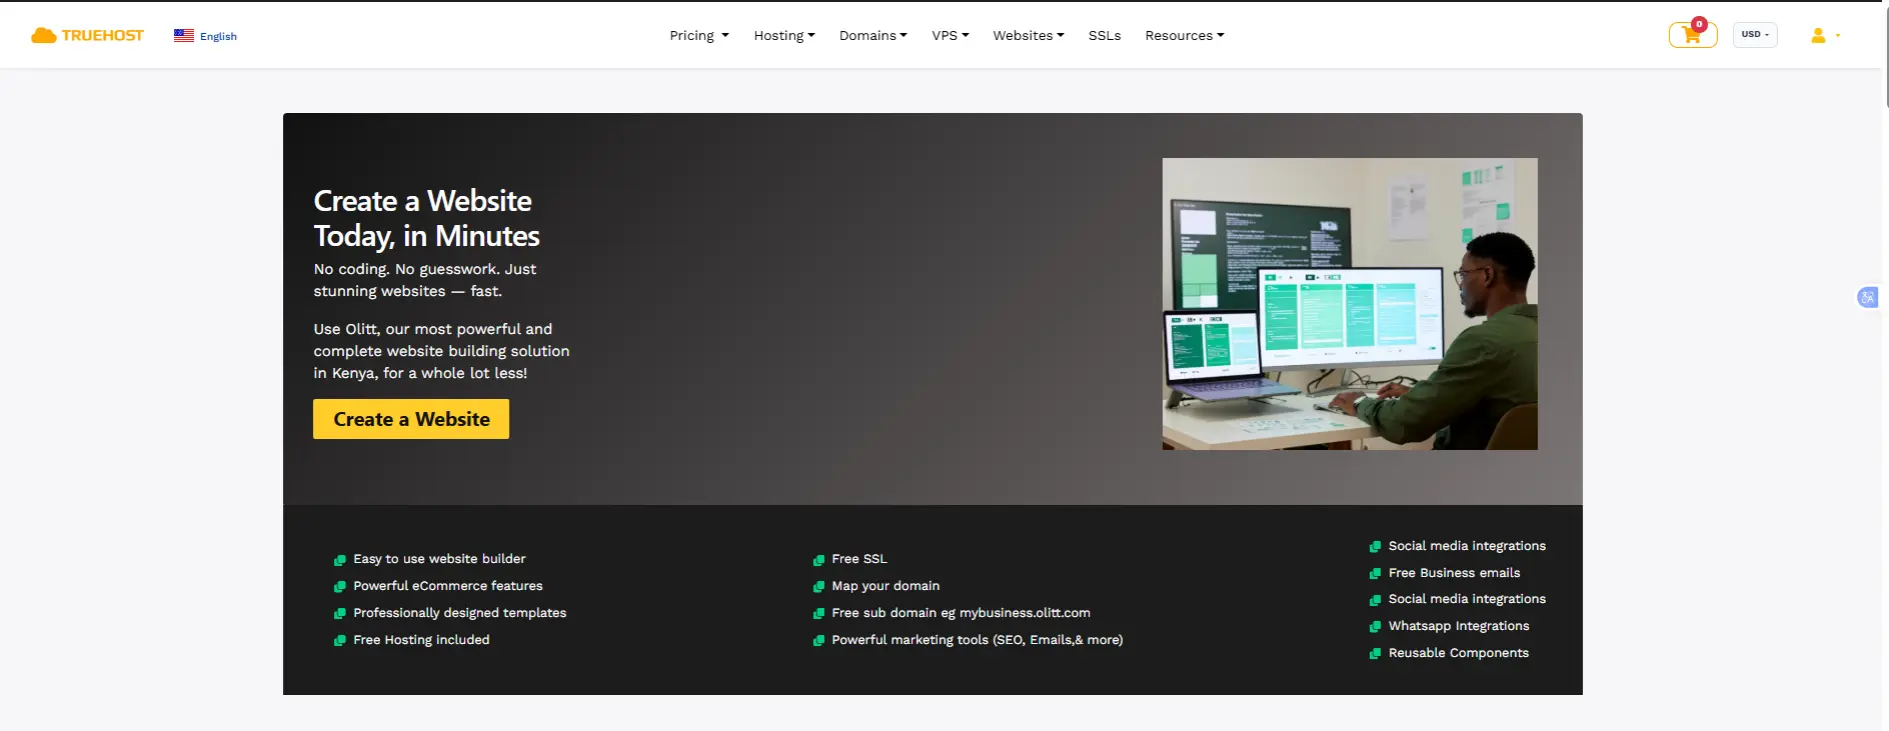Viewport: 1889px width, 731px height.
Task: Click bullet icon beside Free Hosting included
Action: tap(340, 641)
